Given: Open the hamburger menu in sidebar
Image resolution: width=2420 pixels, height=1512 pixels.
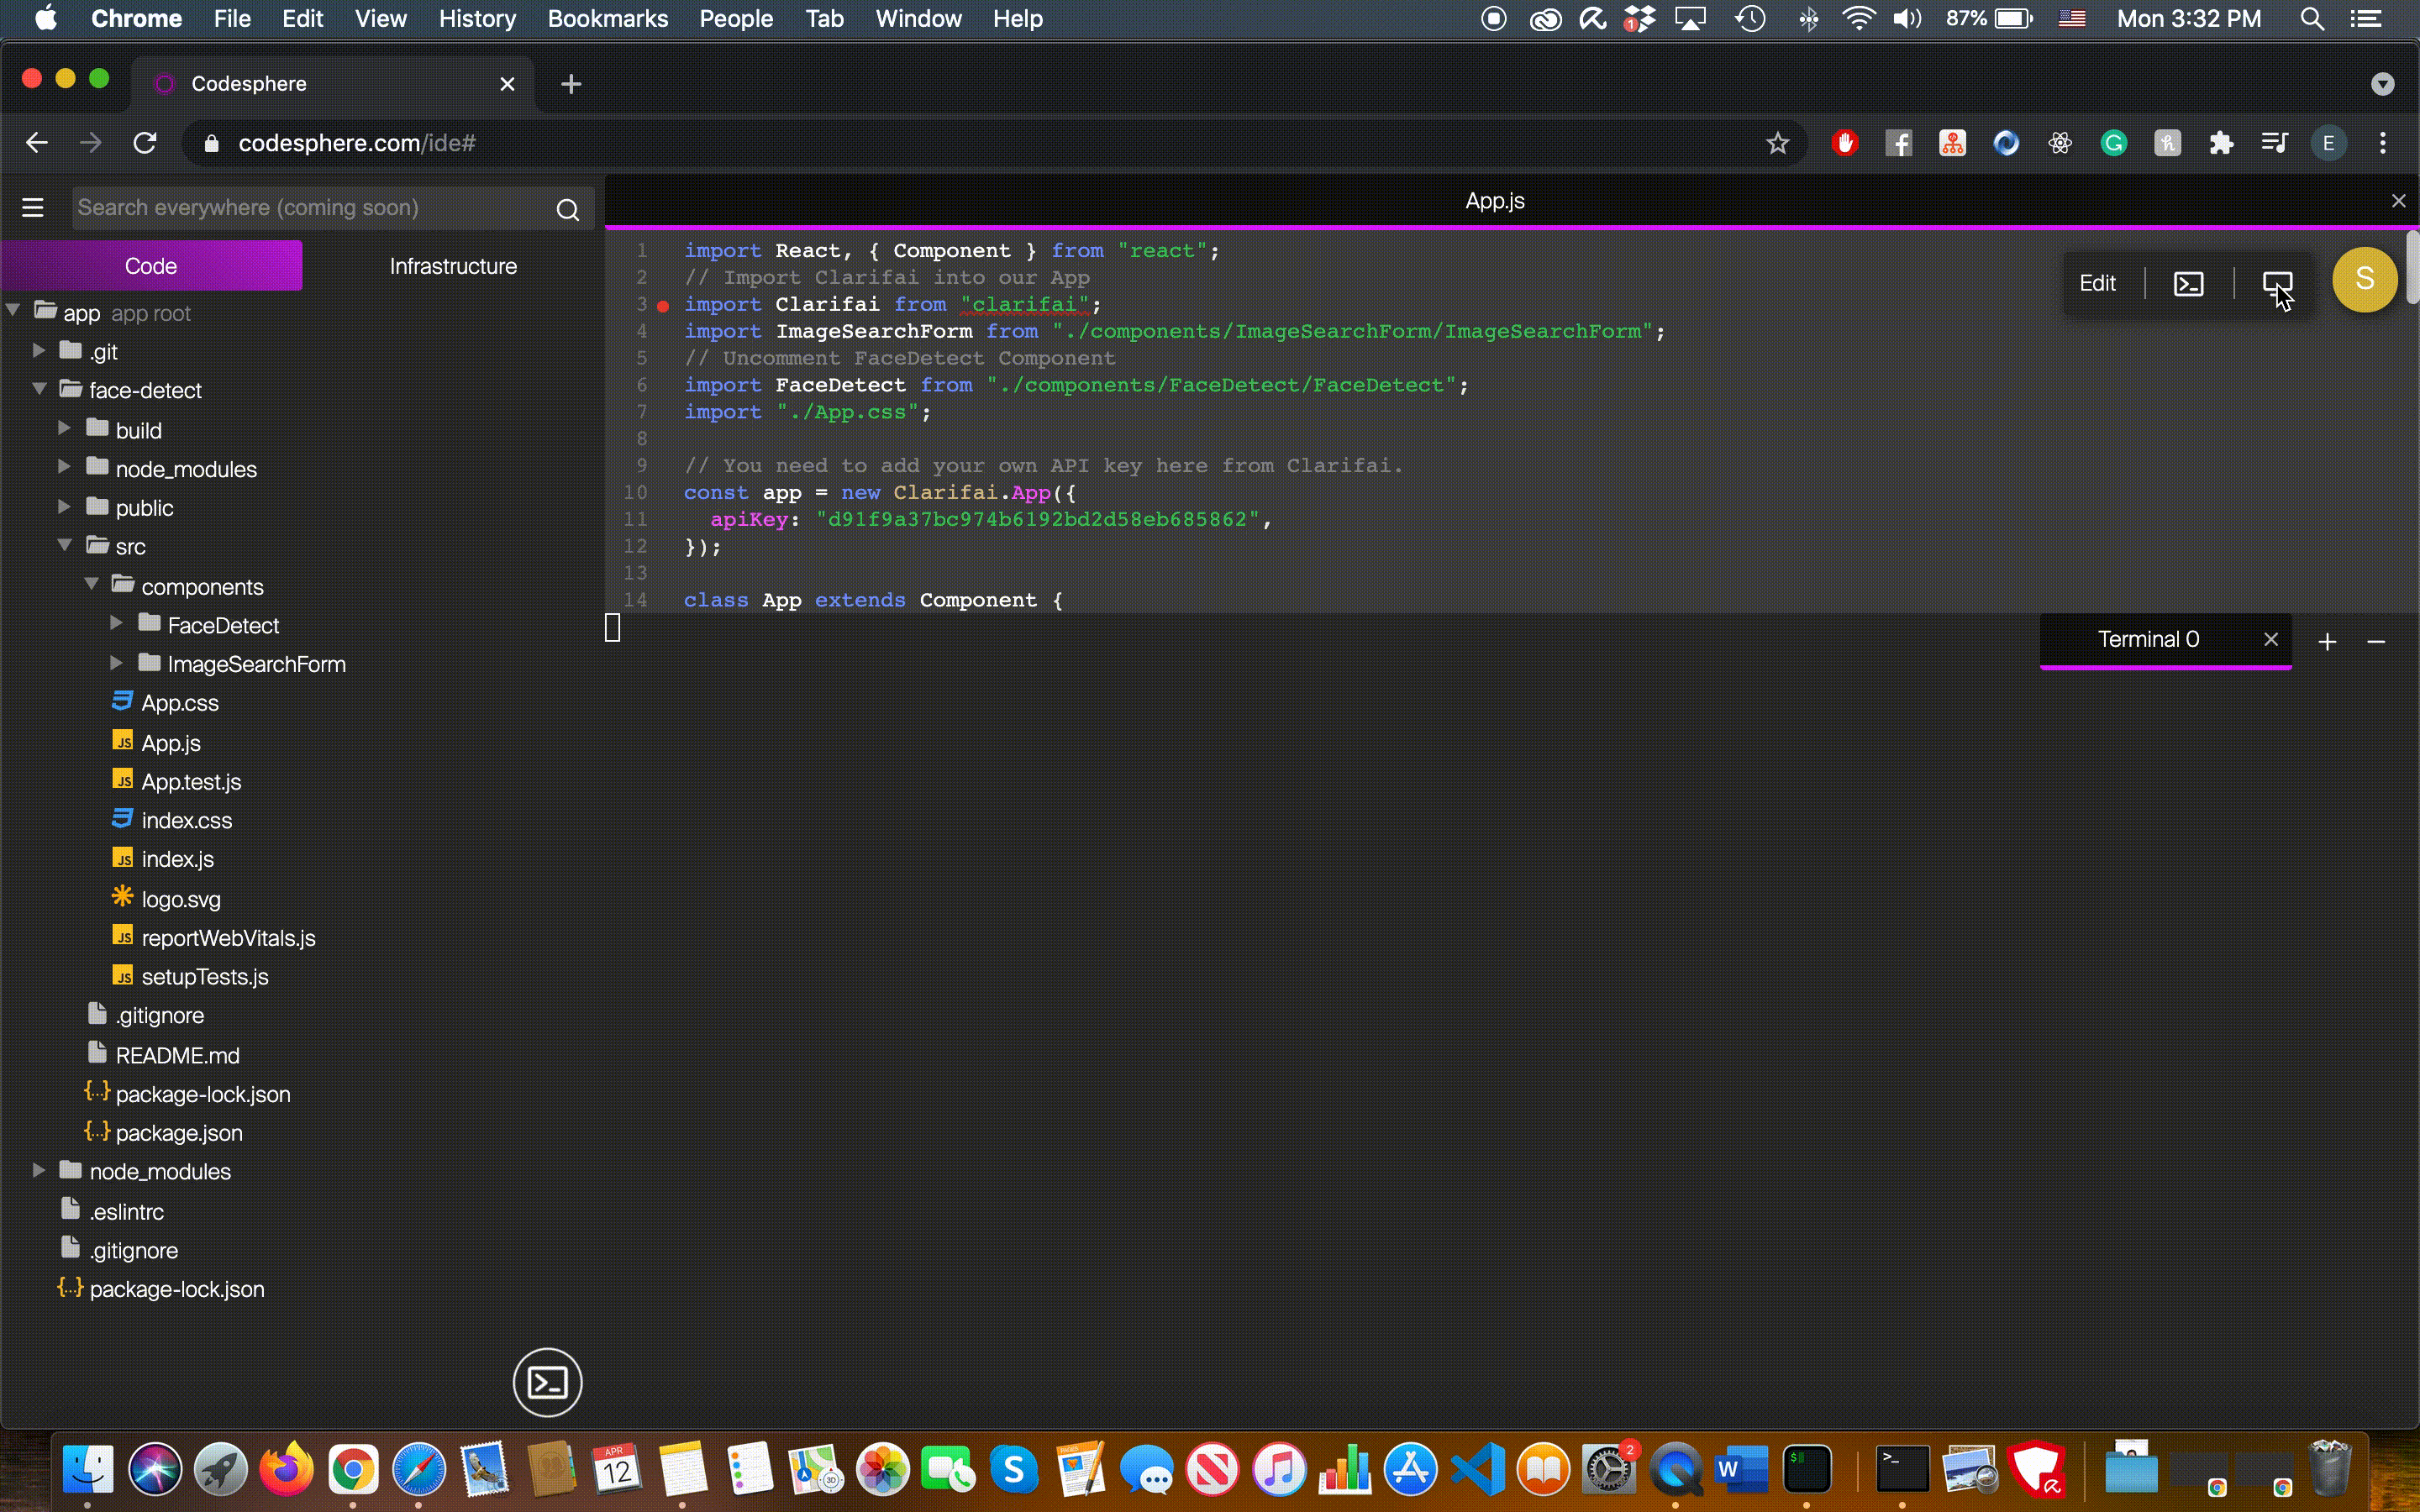Looking at the screenshot, I should coord(33,207).
